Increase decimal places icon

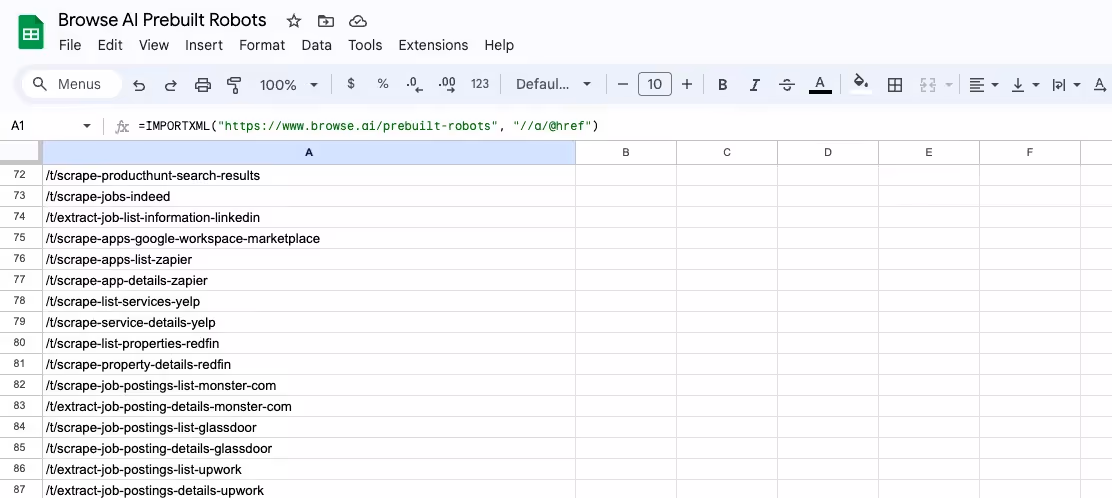pyautogui.click(x=447, y=84)
